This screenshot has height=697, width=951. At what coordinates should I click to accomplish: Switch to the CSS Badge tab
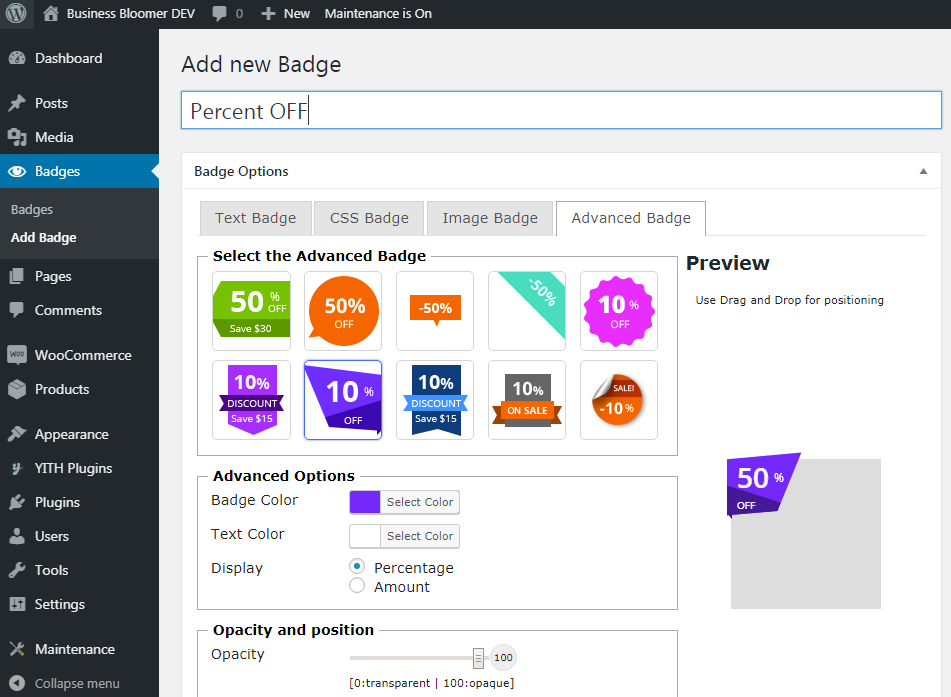pyautogui.click(x=369, y=218)
